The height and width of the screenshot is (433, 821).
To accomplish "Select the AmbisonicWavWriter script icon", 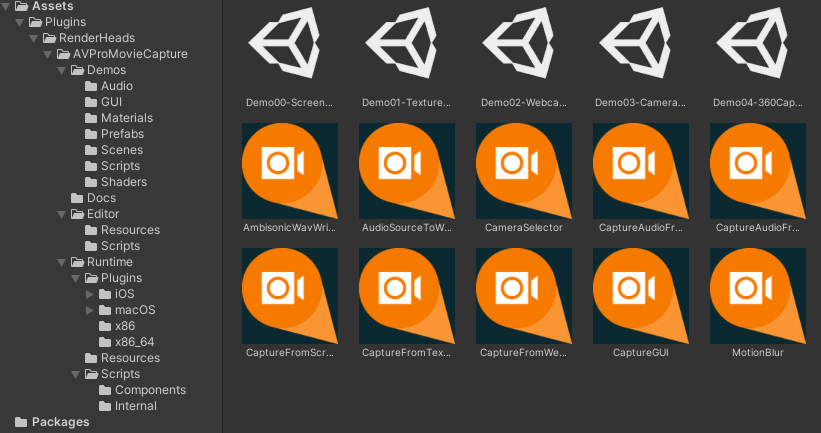I will coord(289,170).
